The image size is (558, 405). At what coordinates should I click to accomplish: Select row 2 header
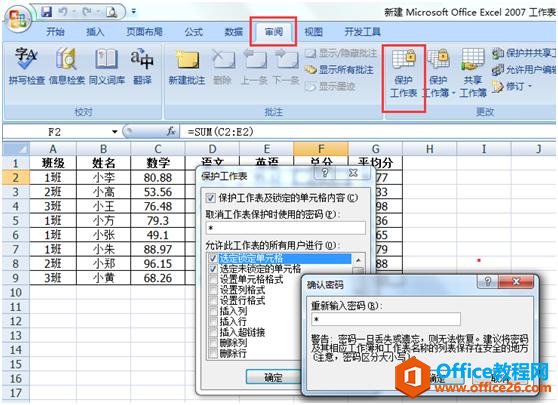click(16, 177)
